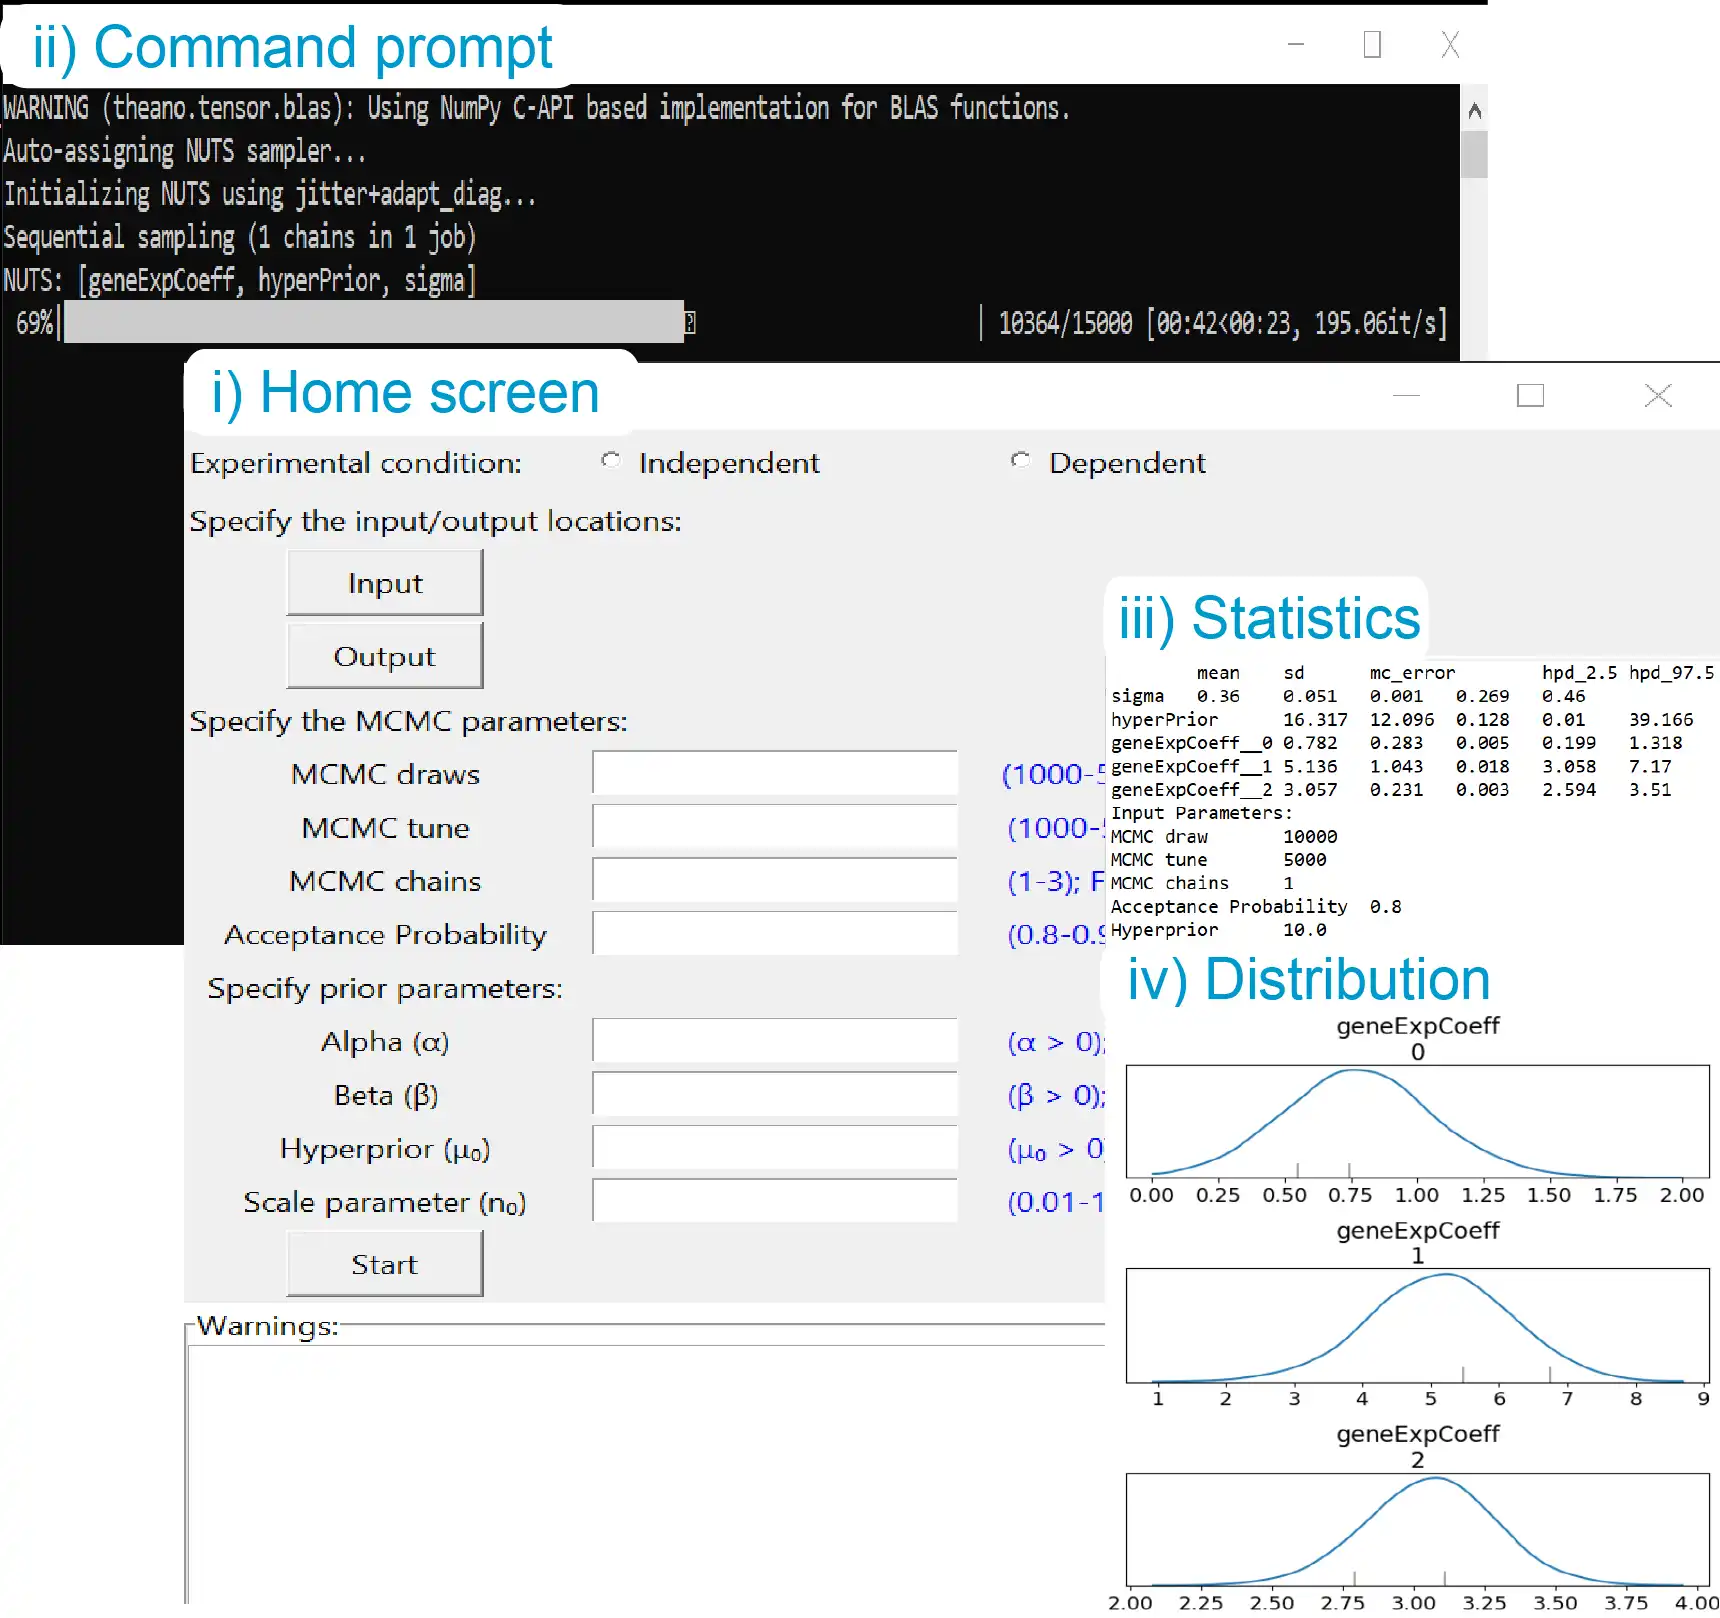The image size is (1720, 1618).
Task: Click the 'Specify the MCMC parameters:' label
Action: 408,721
